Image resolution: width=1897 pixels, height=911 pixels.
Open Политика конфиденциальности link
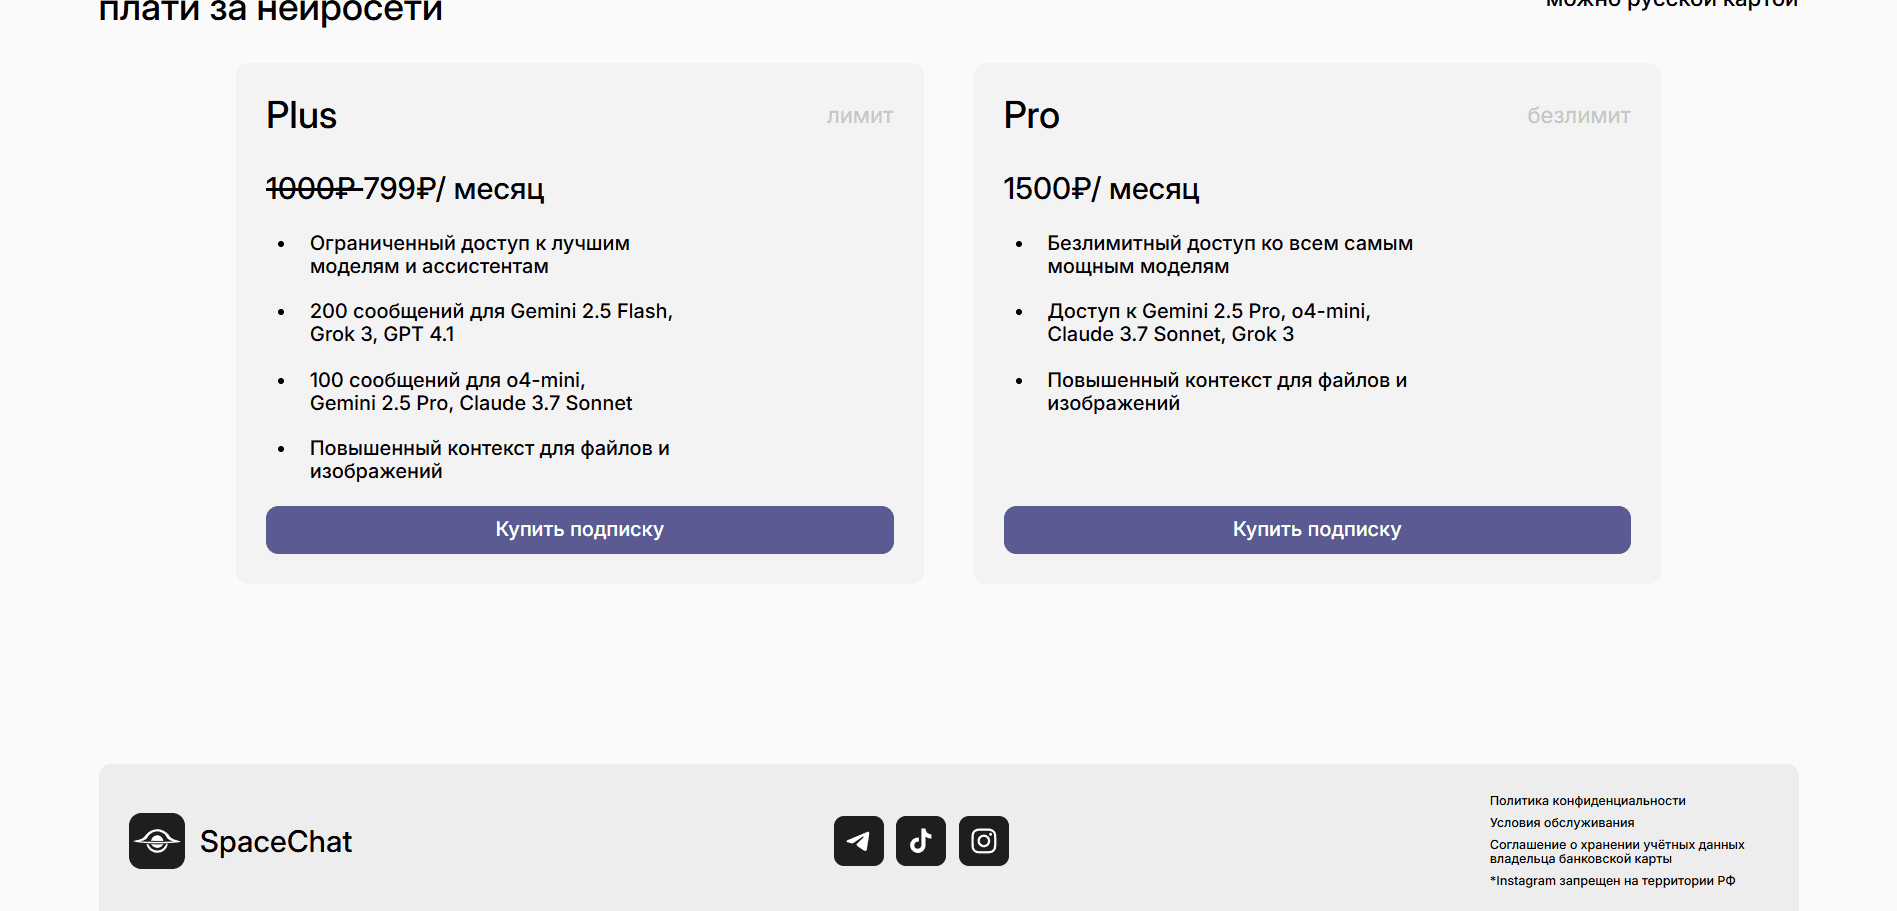1587,801
